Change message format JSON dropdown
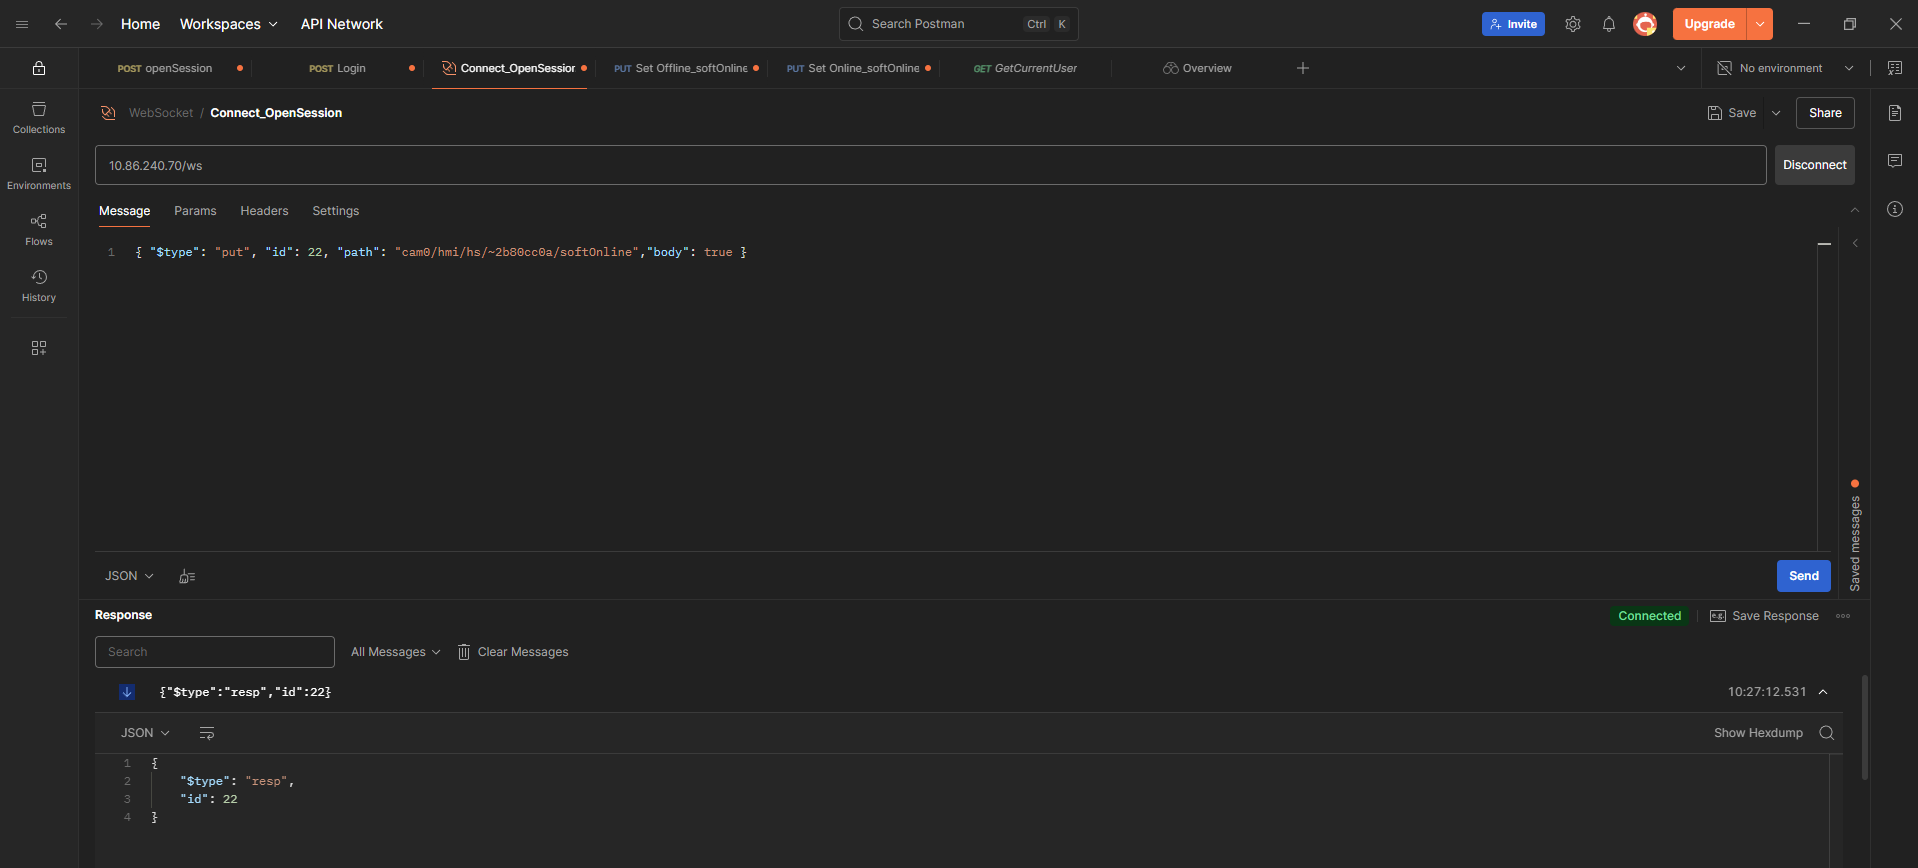The height and width of the screenshot is (868, 1918). pyautogui.click(x=130, y=576)
